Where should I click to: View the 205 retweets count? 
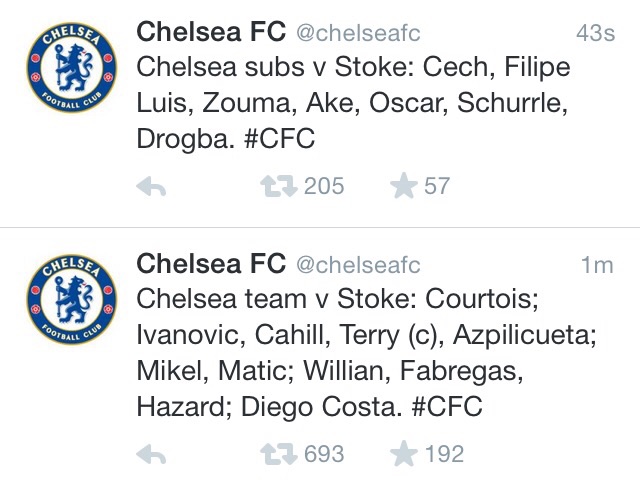coord(324,186)
